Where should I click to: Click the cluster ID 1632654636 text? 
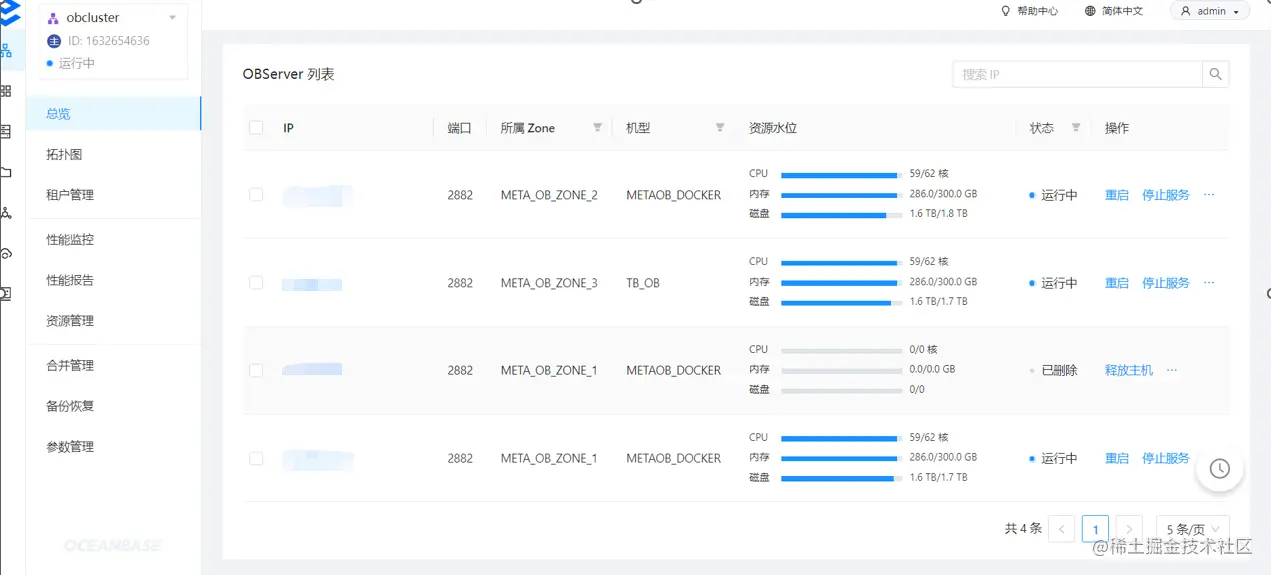[x=109, y=41]
